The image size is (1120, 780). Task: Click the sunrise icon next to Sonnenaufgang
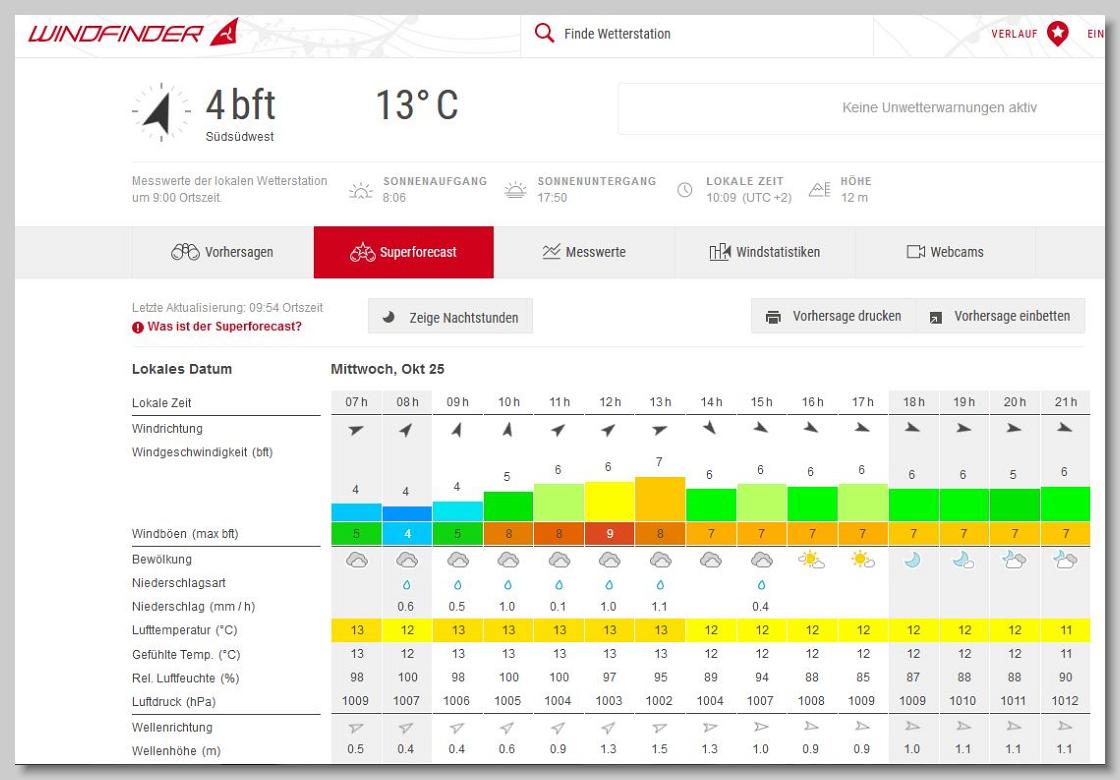(361, 190)
